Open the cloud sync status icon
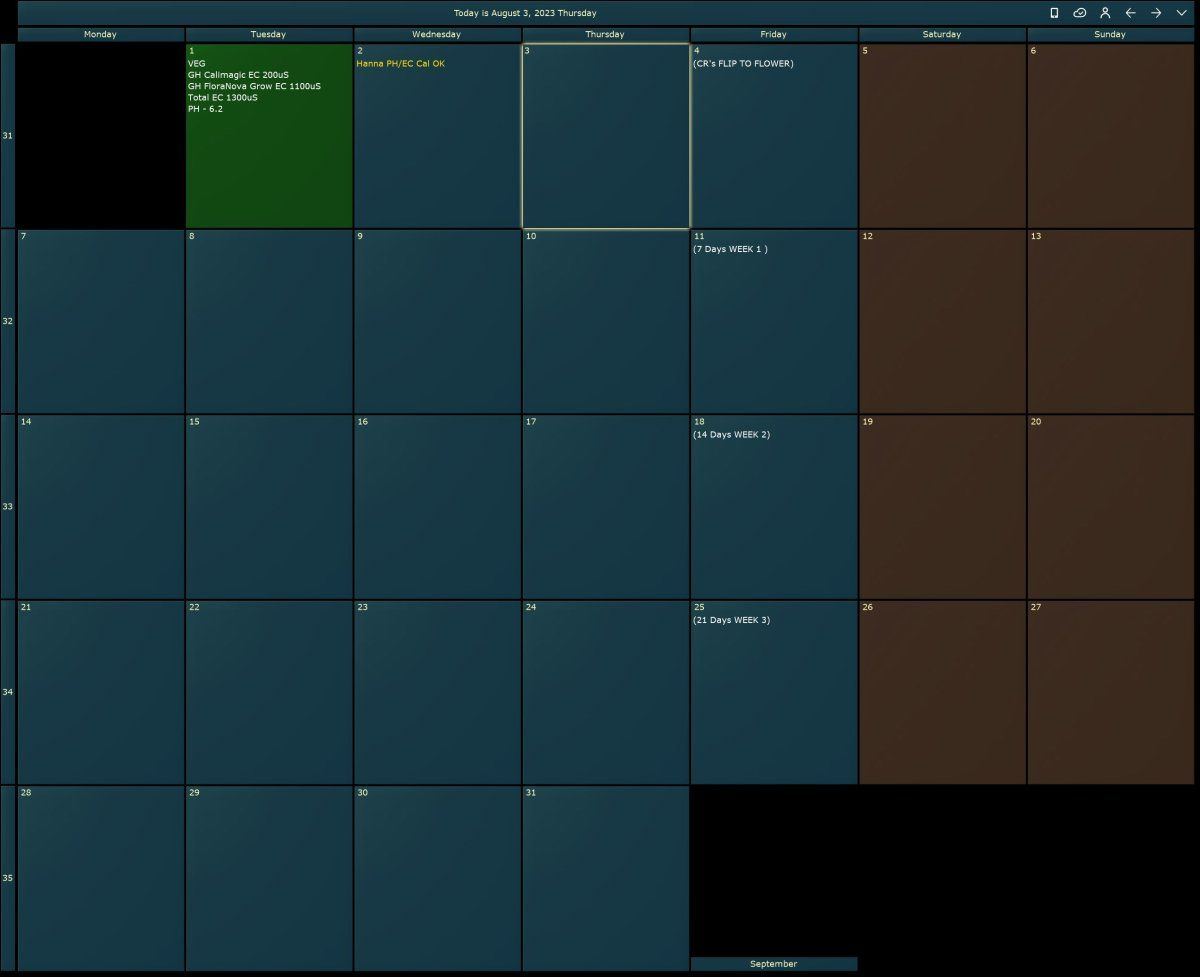The height and width of the screenshot is (977, 1200). tap(1080, 13)
